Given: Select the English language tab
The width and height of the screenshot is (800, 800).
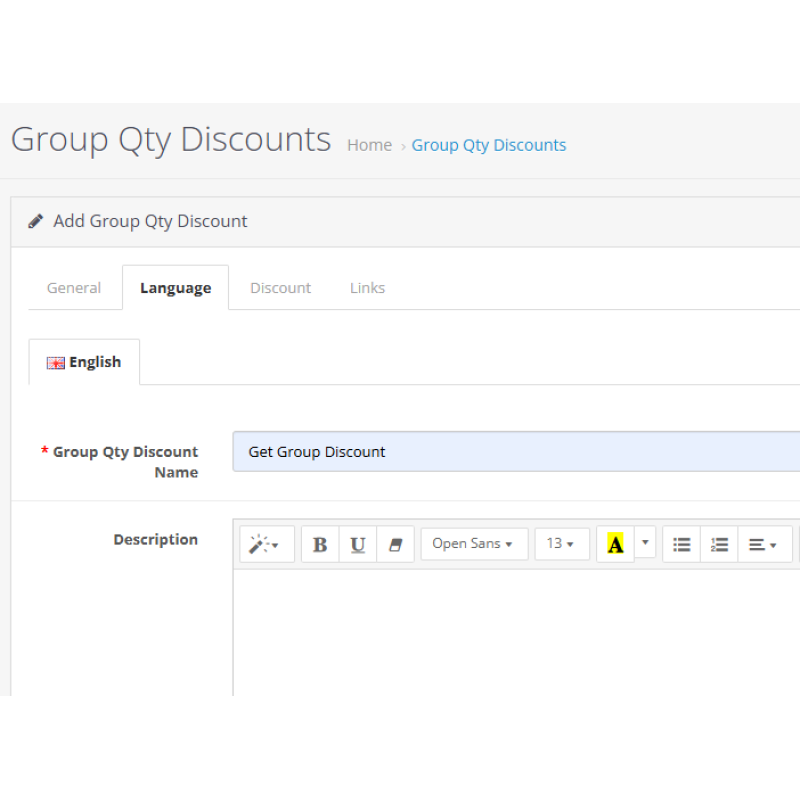Looking at the screenshot, I should click(84, 362).
